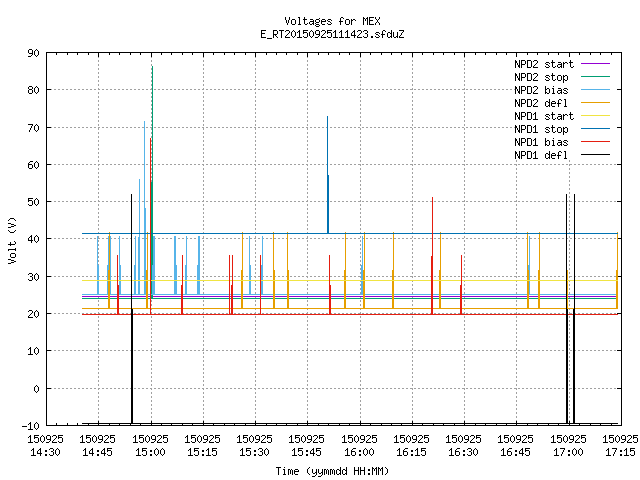The width and height of the screenshot is (640, 480).
Task: Click the yellow NPD1 start legend line sample
Action: (595, 116)
